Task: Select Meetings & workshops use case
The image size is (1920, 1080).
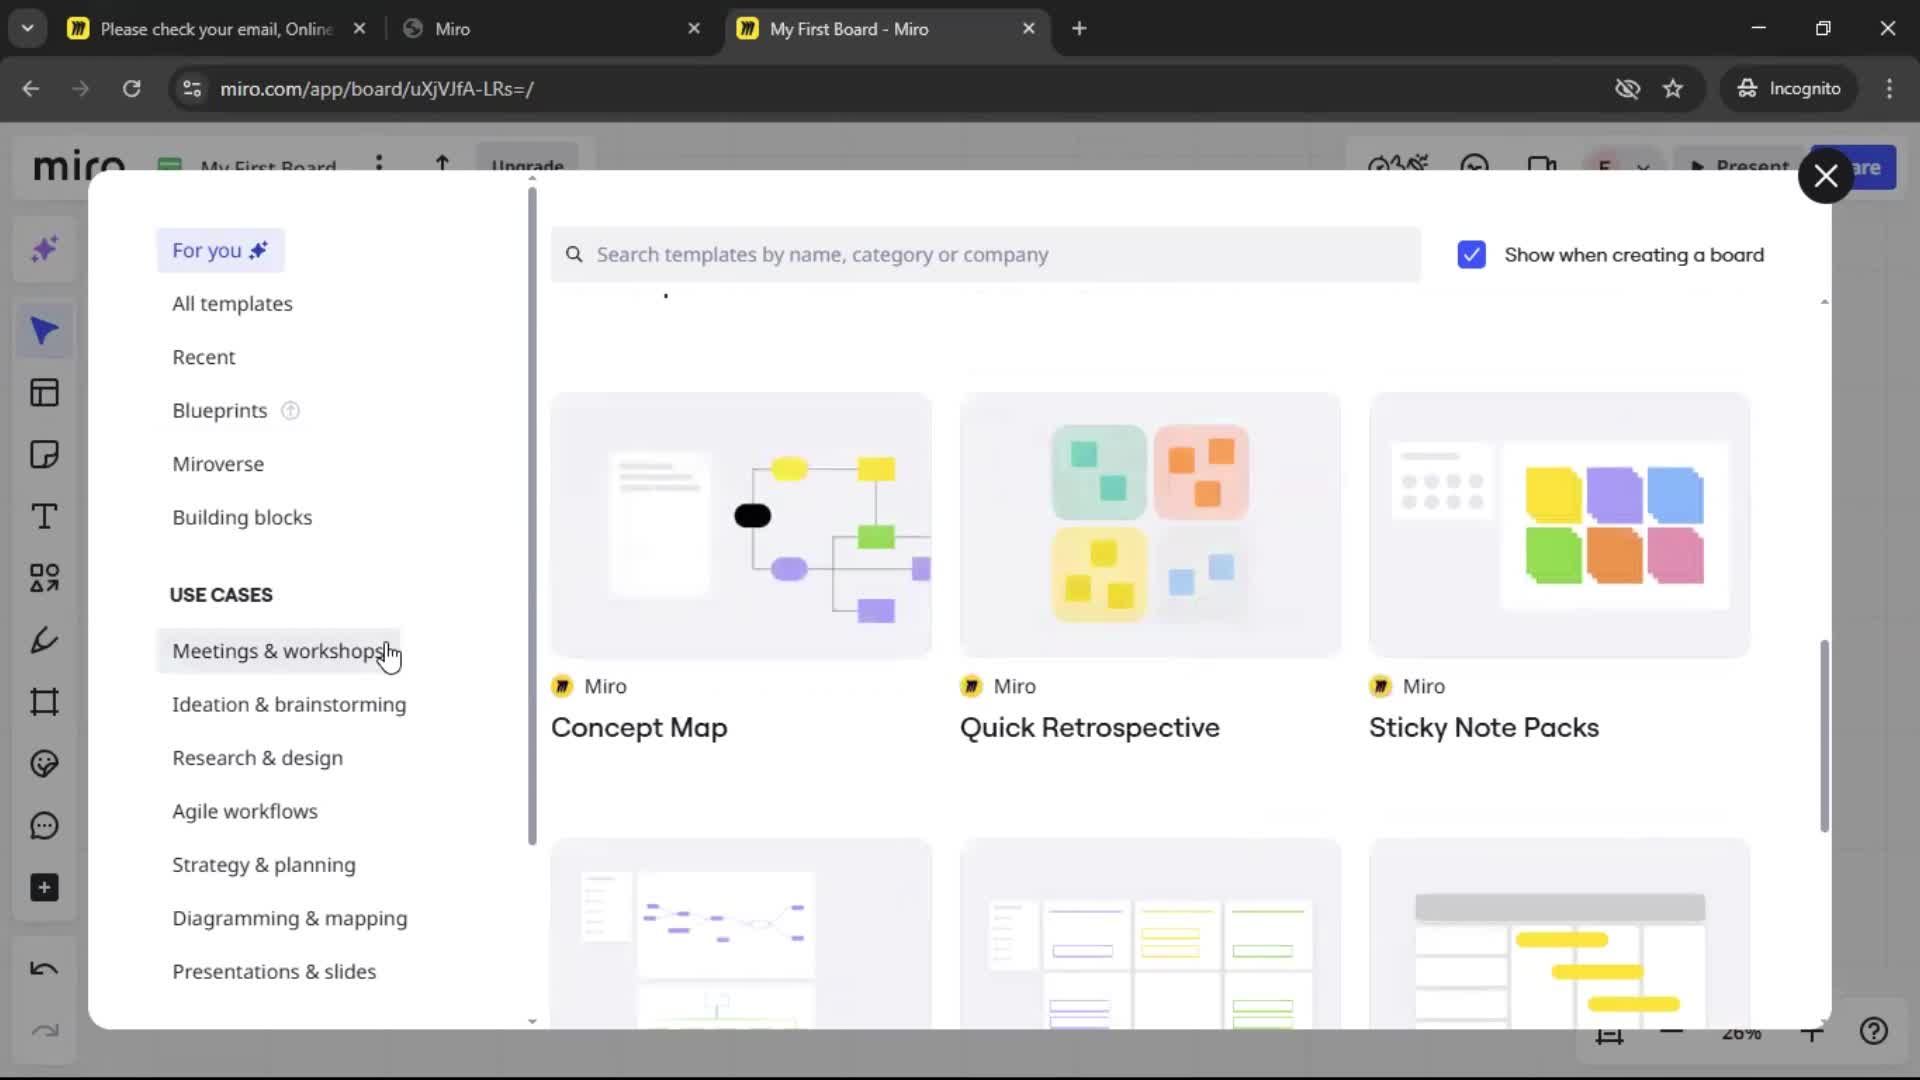Action: pyautogui.click(x=278, y=652)
